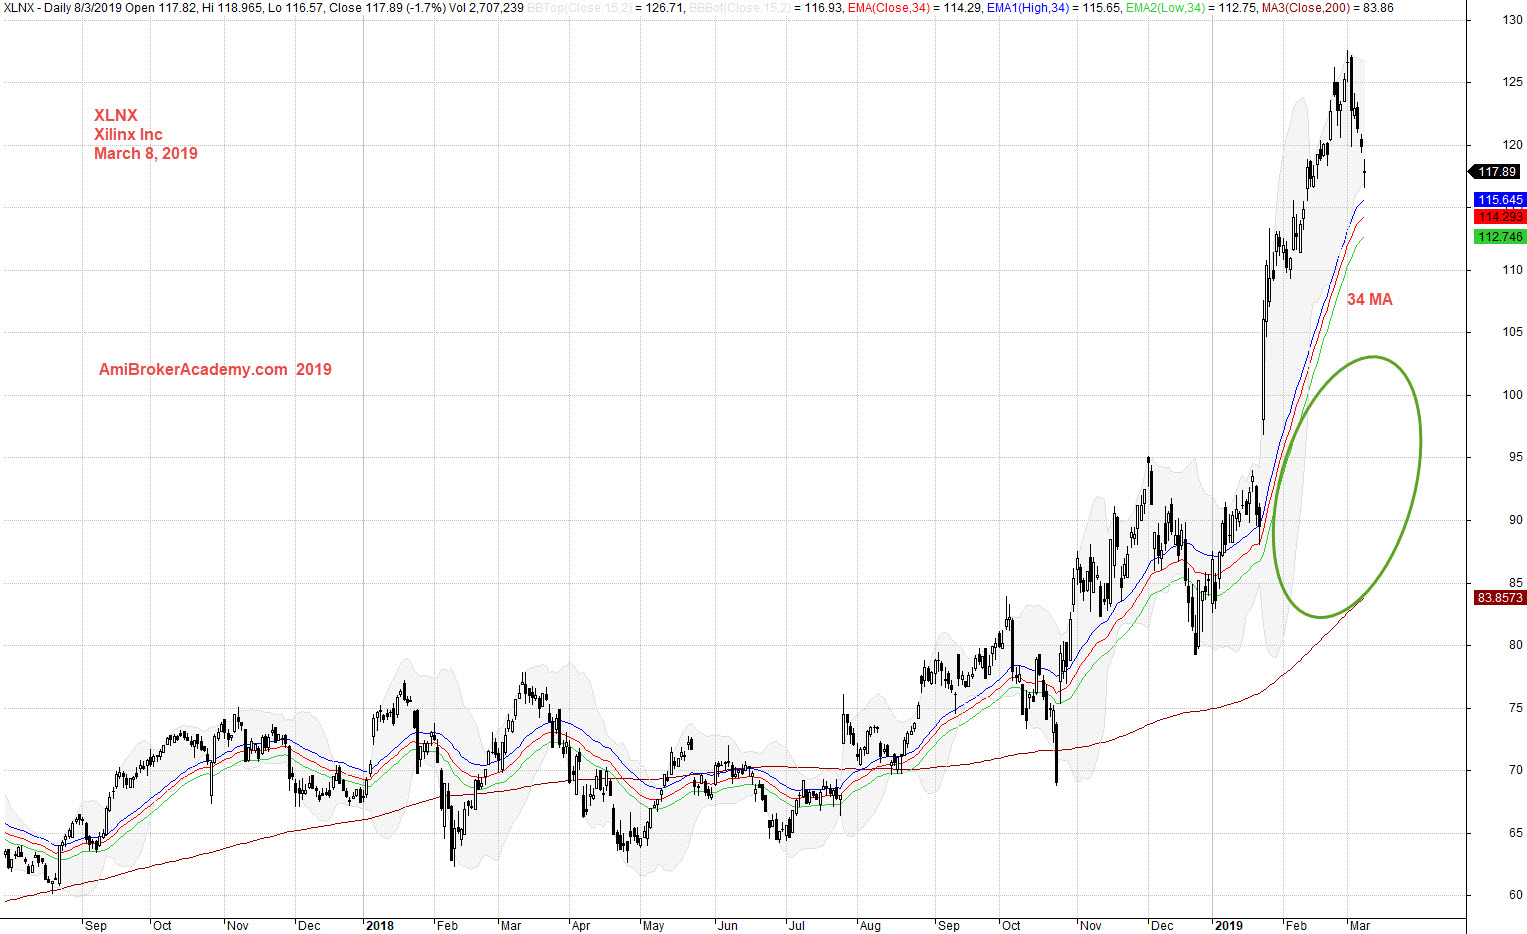Click MA3(Close,200) = 83.86 in header
1527x934 pixels.
1328,8
